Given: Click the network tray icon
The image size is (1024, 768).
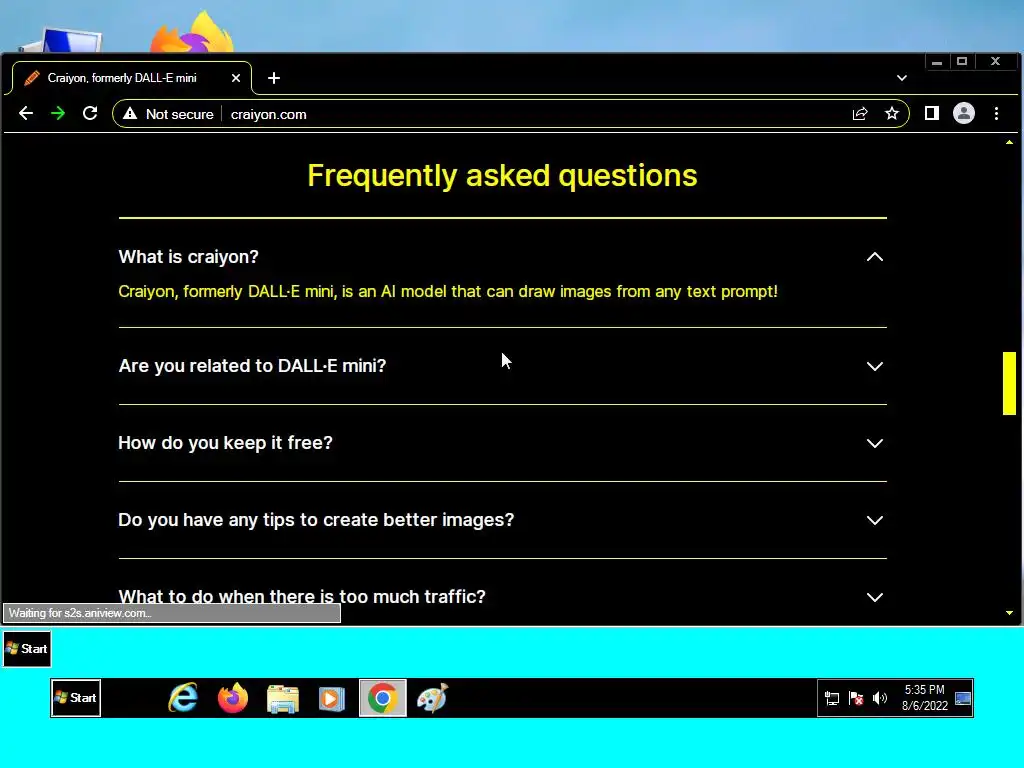Looking at the screenshot, I should tap(831, 698).
